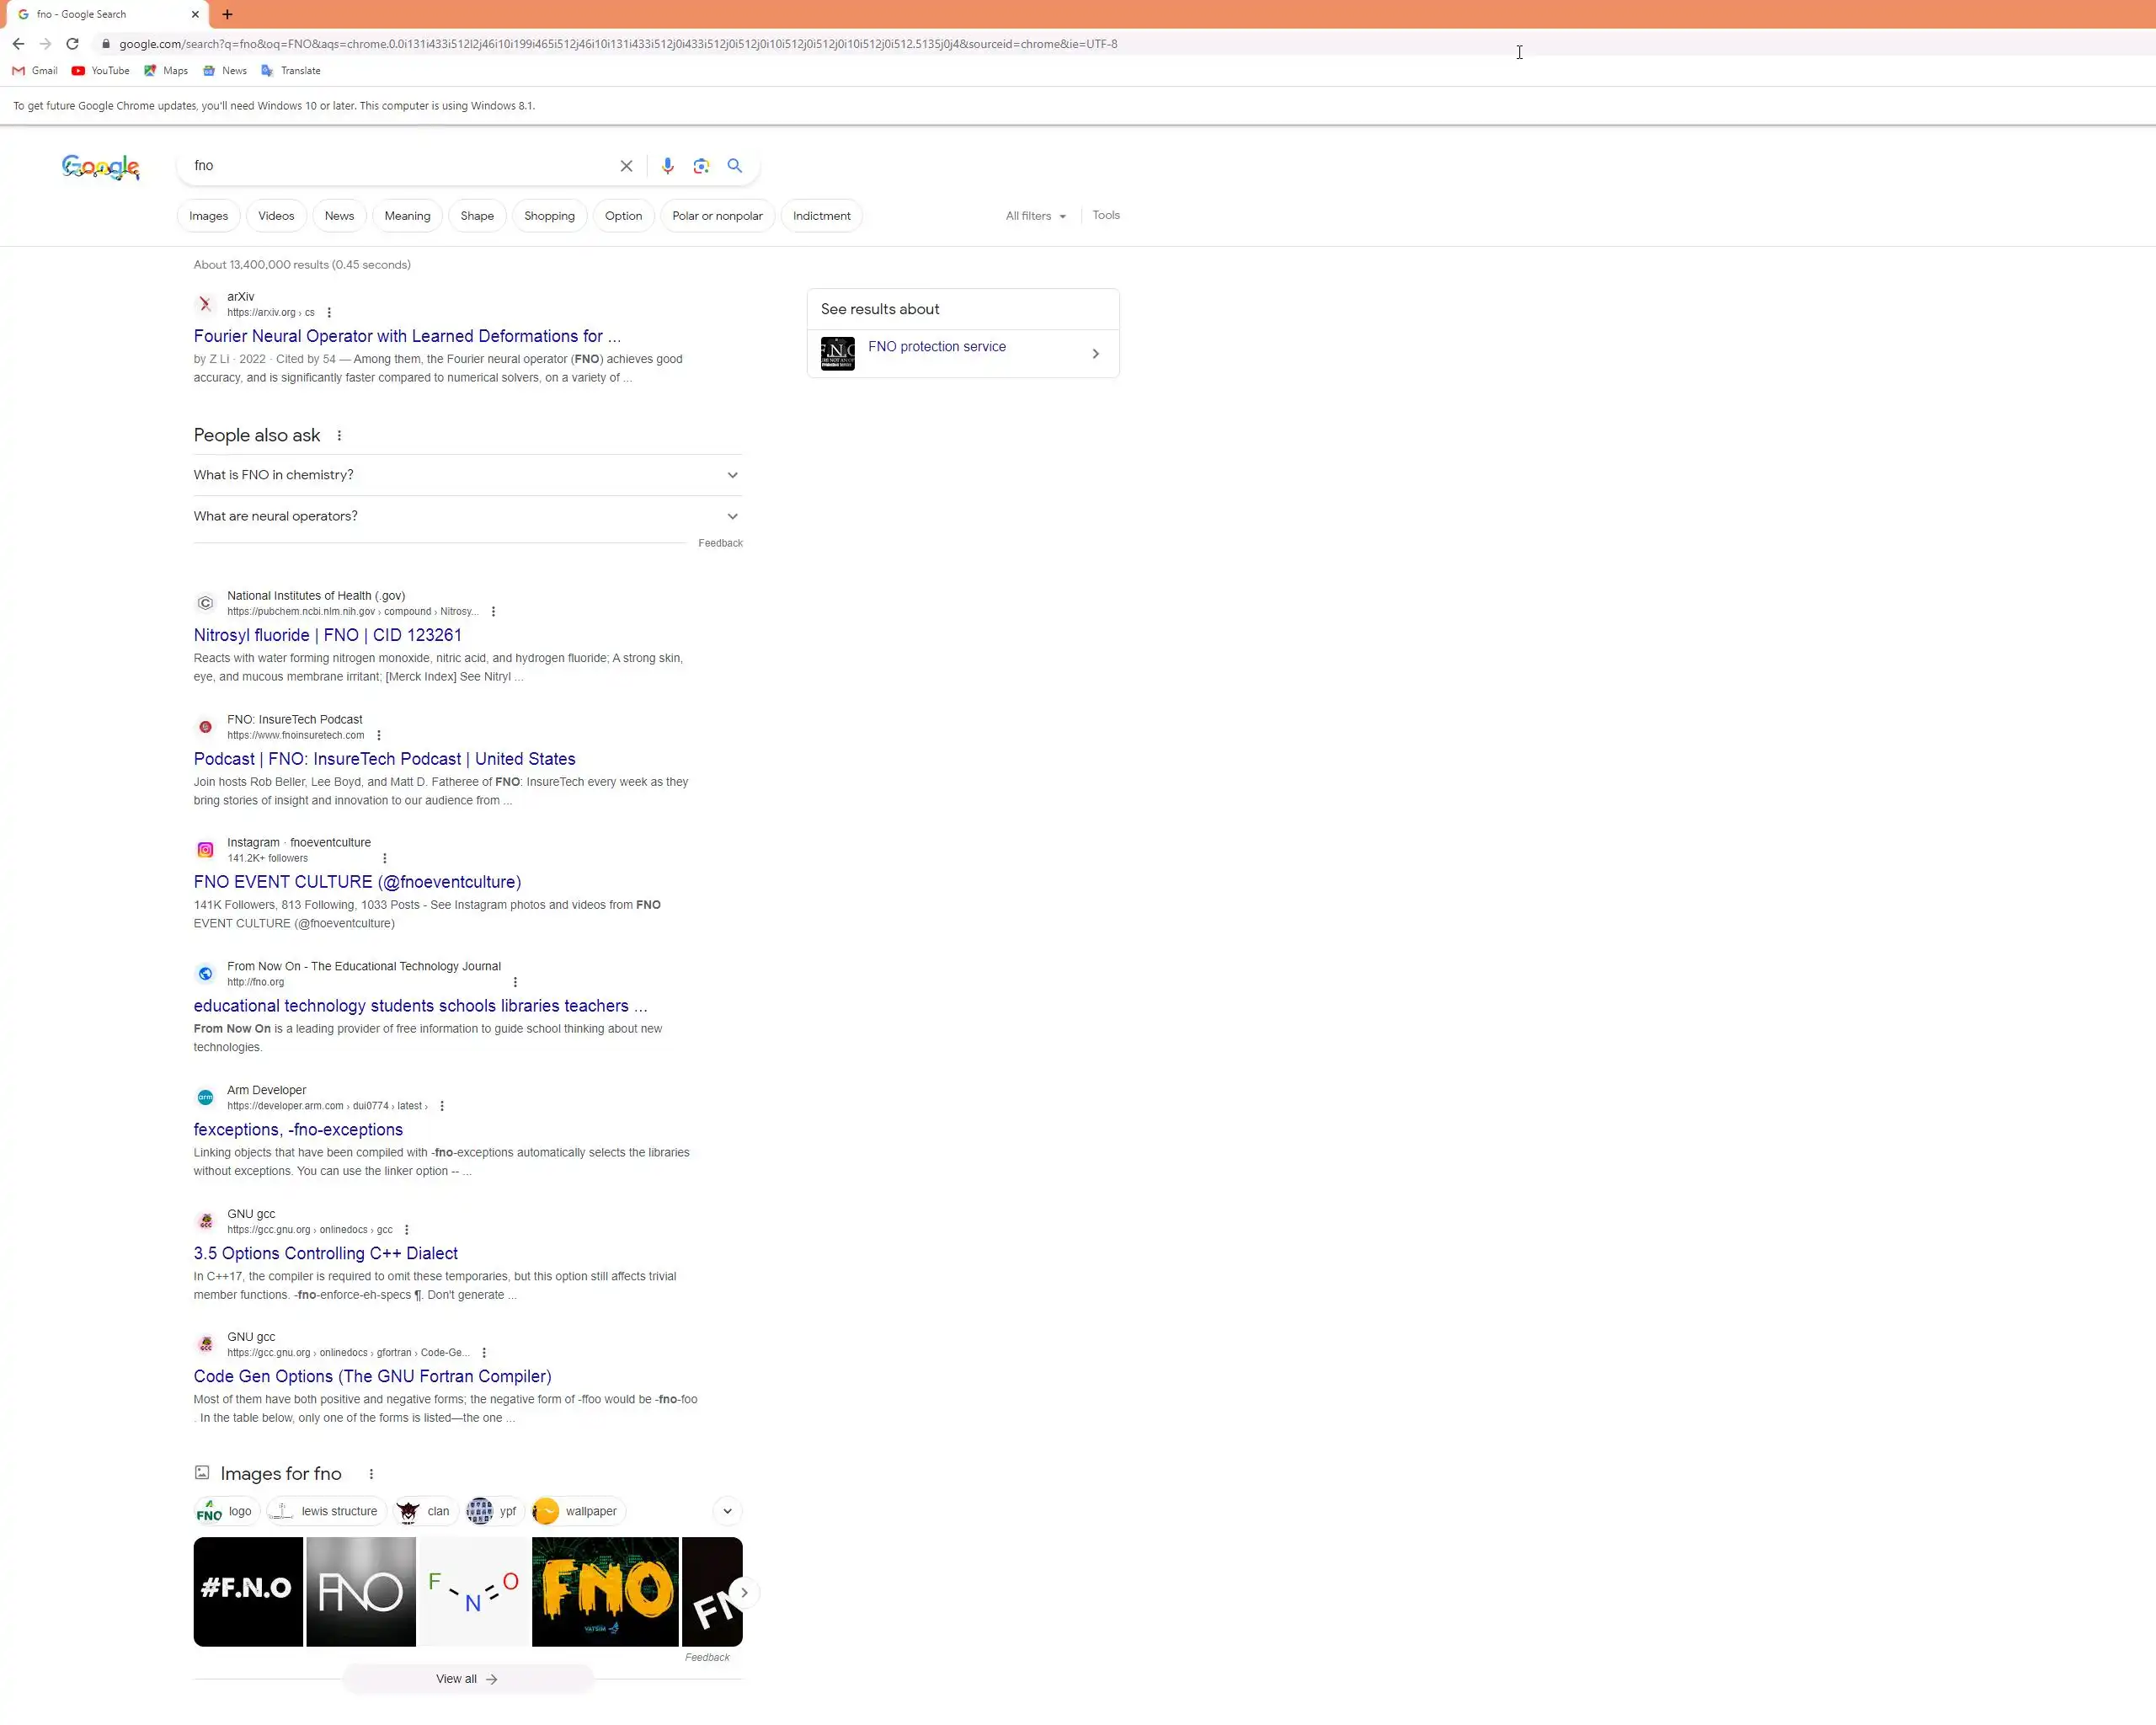Switch to the Images search tab
The height and width of the screenshot is (1725, 2156).
tap(208, 216)
